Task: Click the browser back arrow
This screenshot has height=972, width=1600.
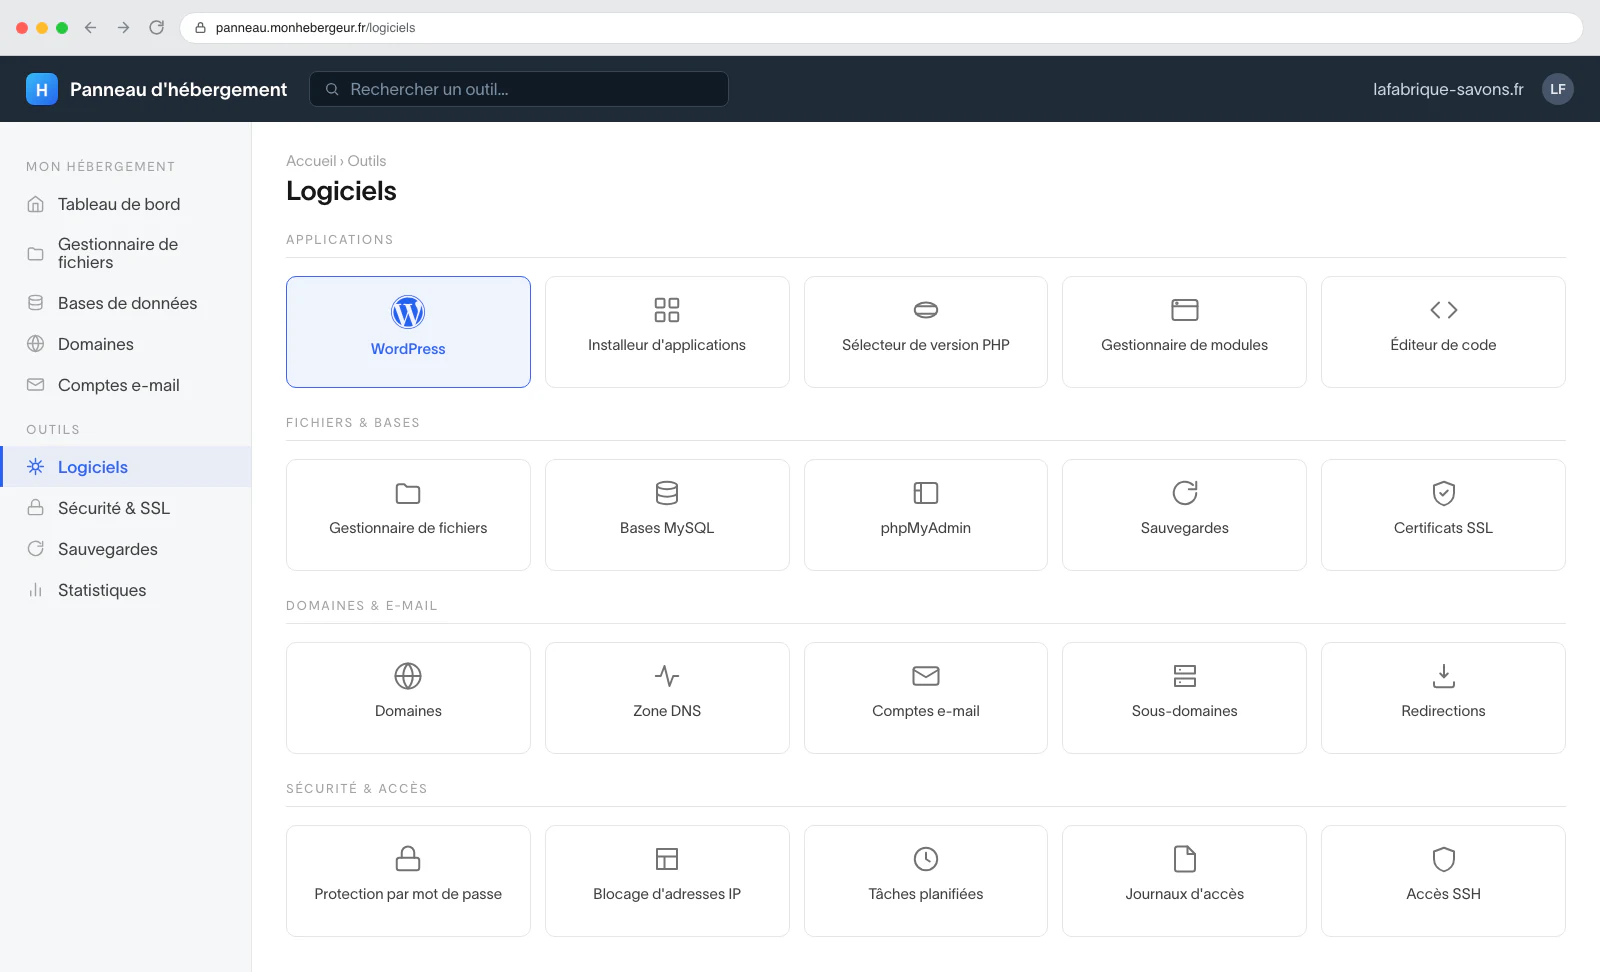Action: point(91,28)
